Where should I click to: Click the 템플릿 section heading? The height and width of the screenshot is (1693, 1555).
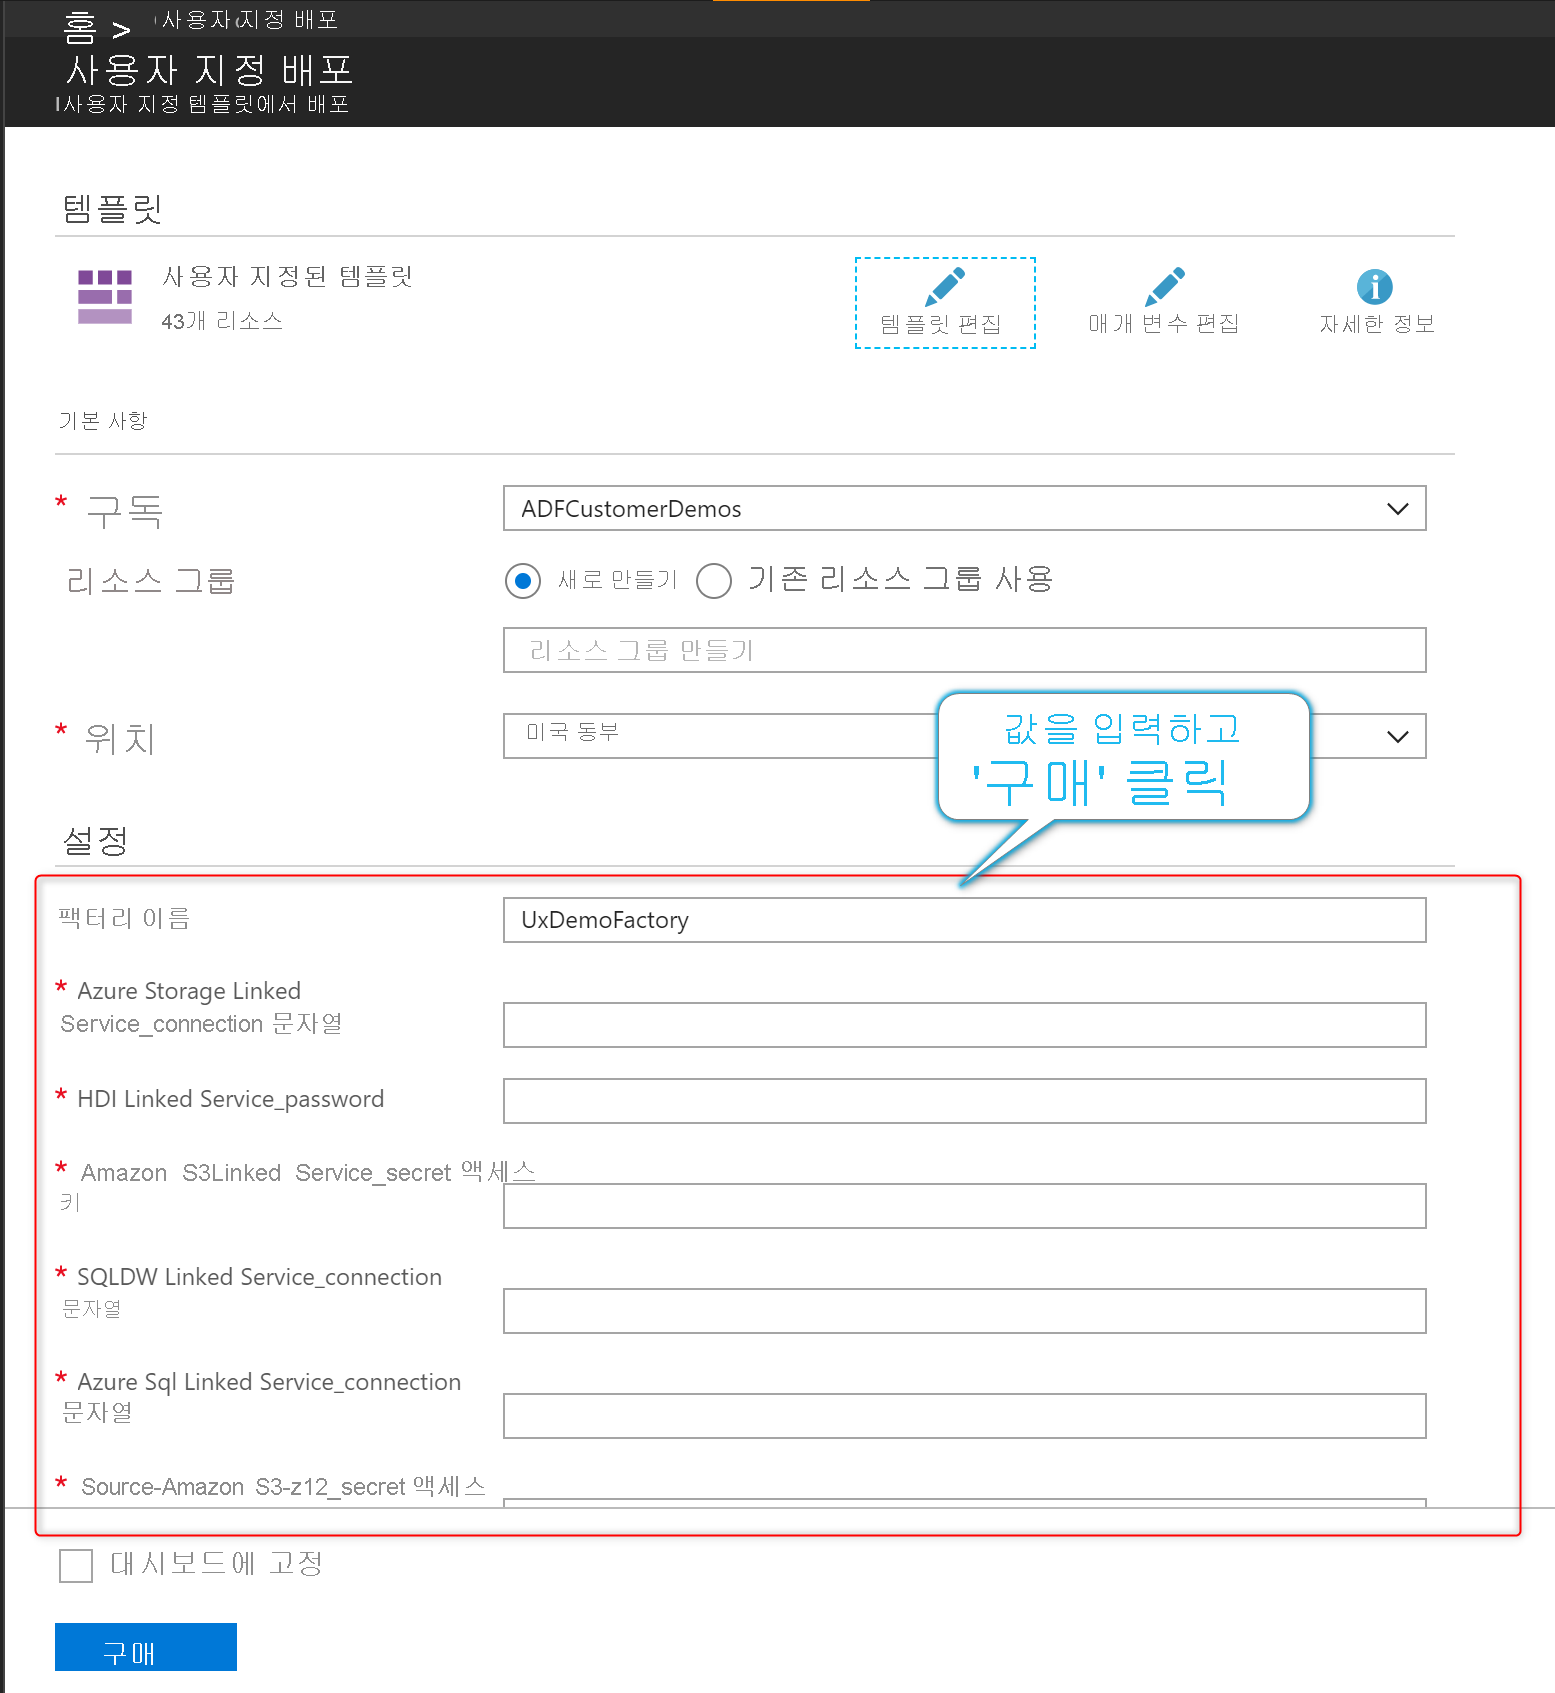click(x=112, y=208)
